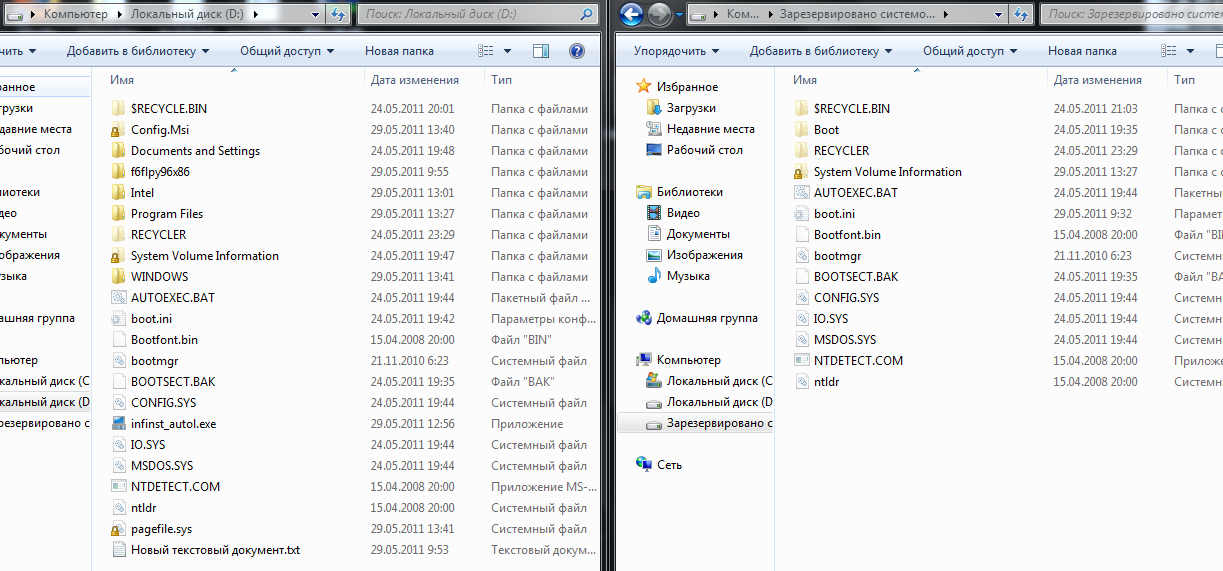Select the System Volume Information icon in right window
The image size is (1223, 571).
click(801, 171)
